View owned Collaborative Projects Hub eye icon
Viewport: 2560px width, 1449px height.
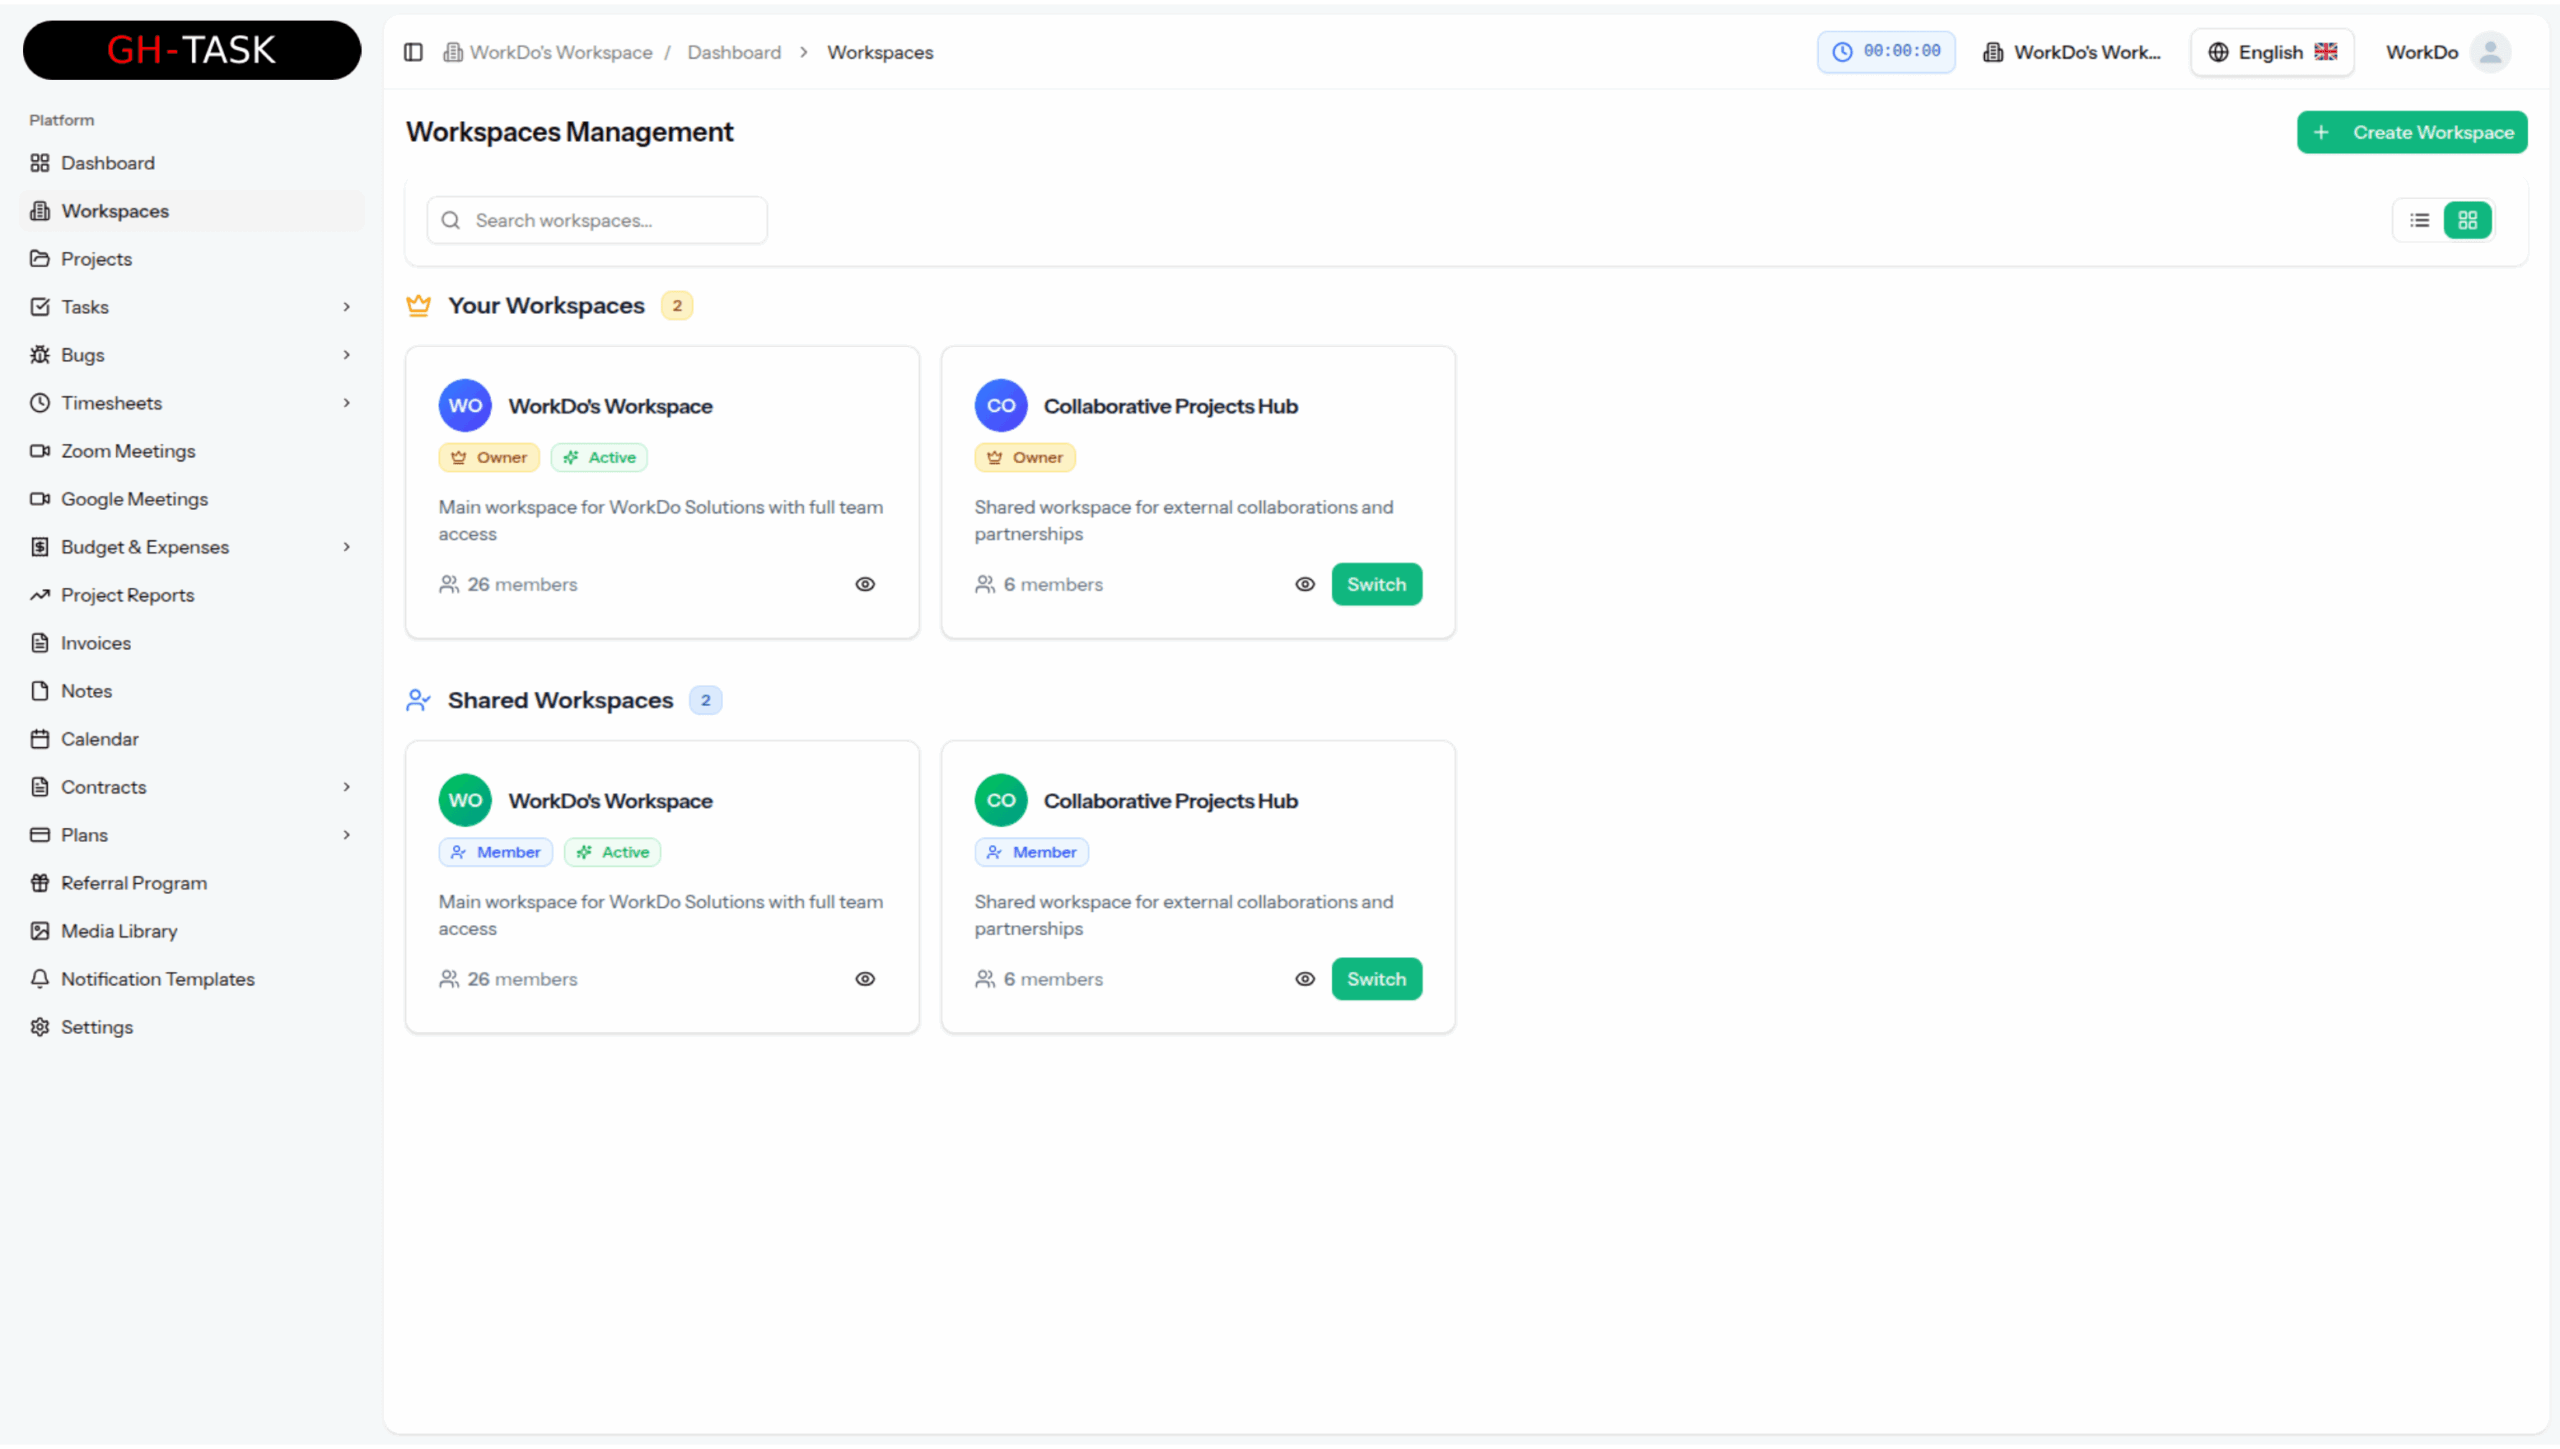(x=1305, y=584)
